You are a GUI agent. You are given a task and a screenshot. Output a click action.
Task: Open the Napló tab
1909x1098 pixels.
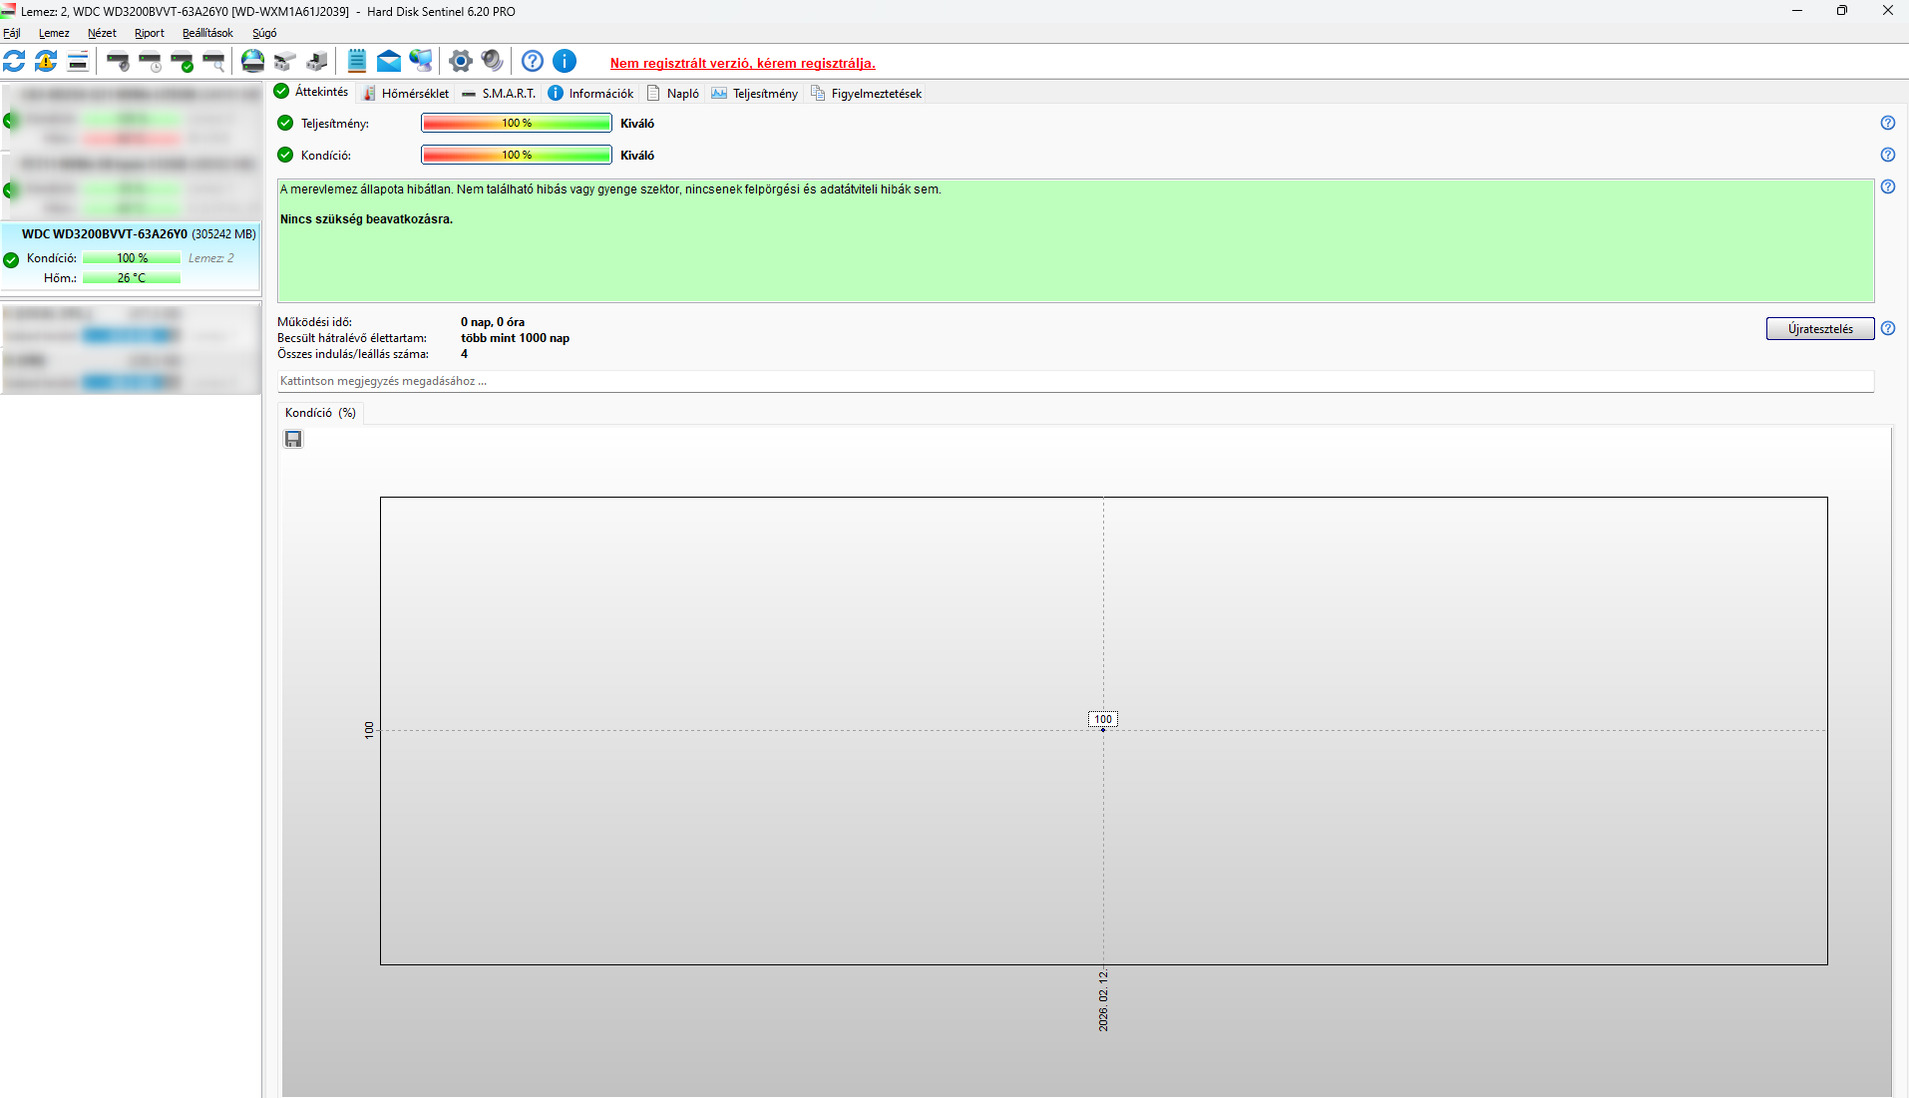(x=673, y=93)
